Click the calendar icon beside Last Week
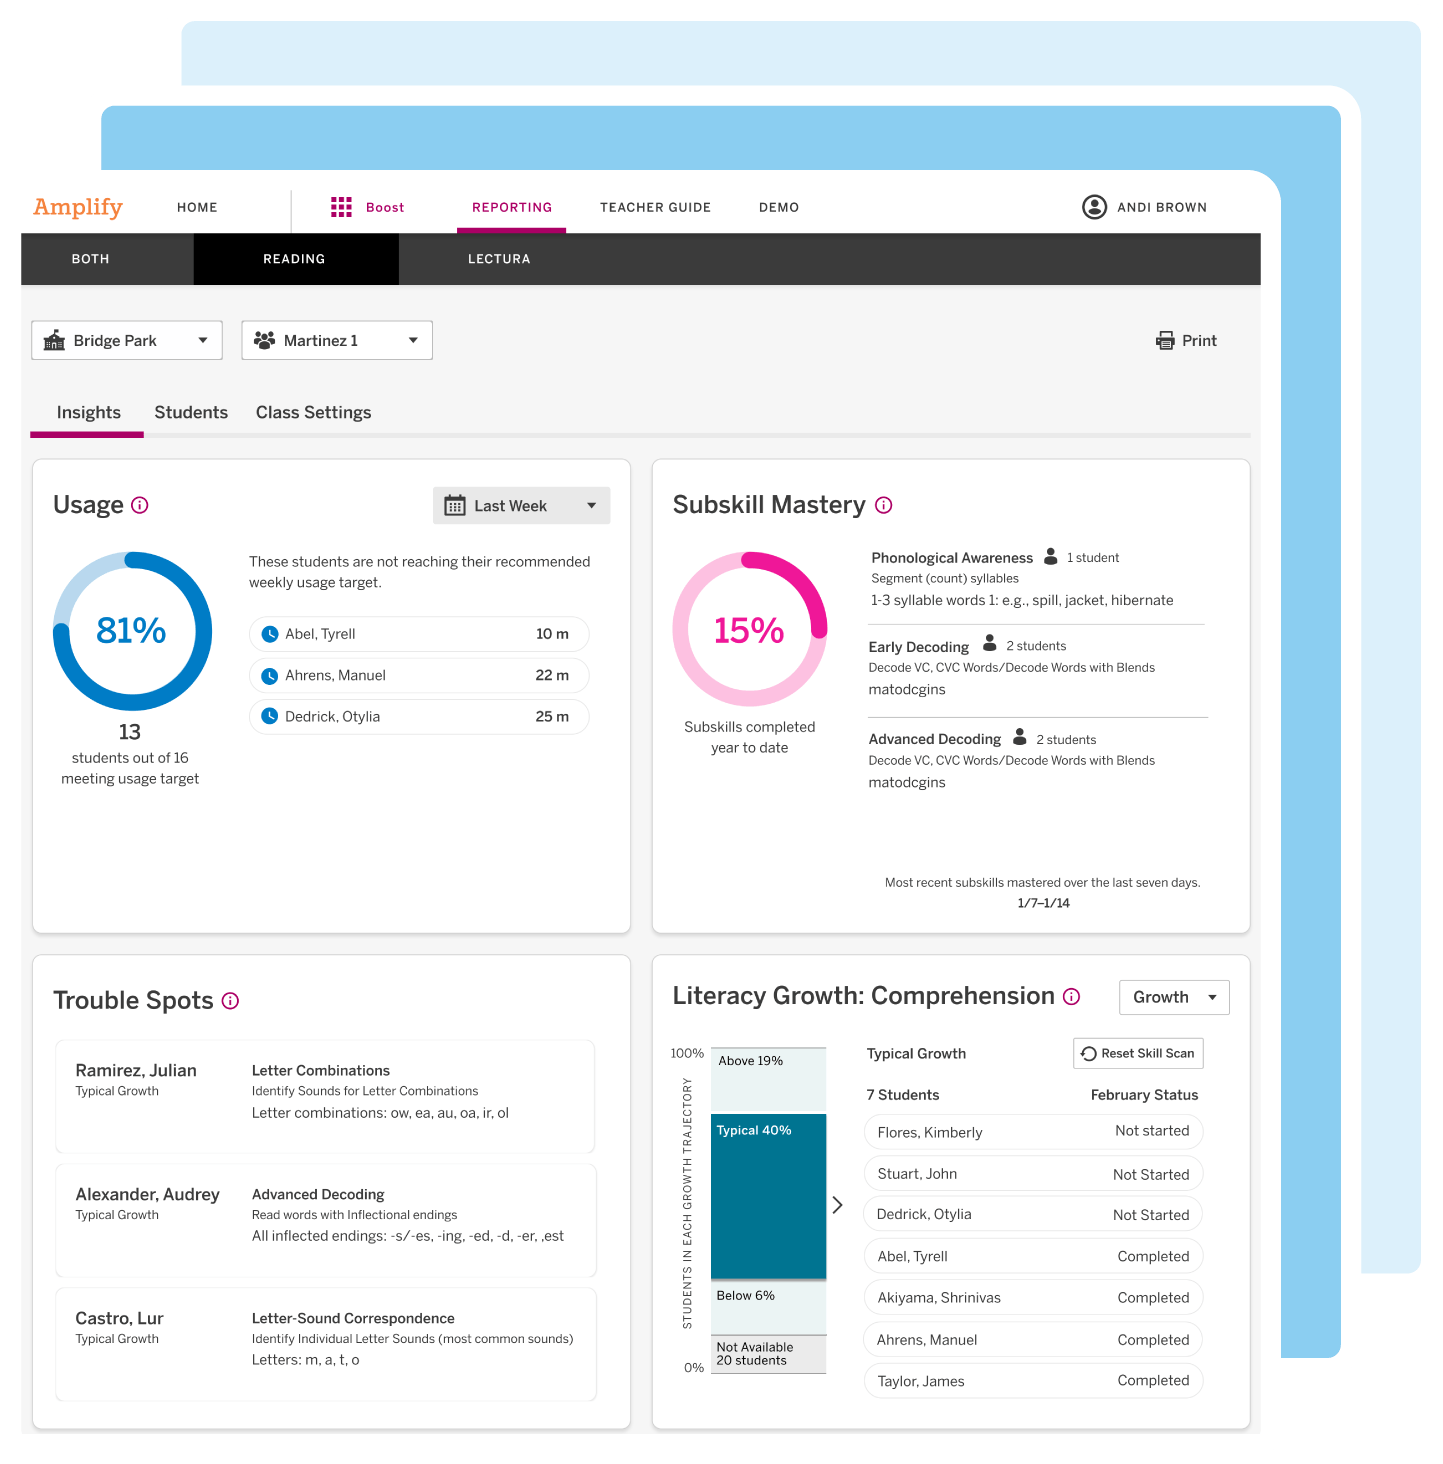This screenshot has height=1464, width=1443. (x=455, y=506)
